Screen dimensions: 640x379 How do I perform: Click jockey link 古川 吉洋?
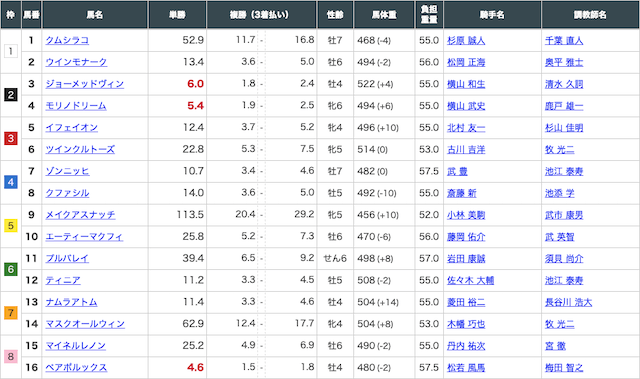pyautogui.click(x=466, y=149)
